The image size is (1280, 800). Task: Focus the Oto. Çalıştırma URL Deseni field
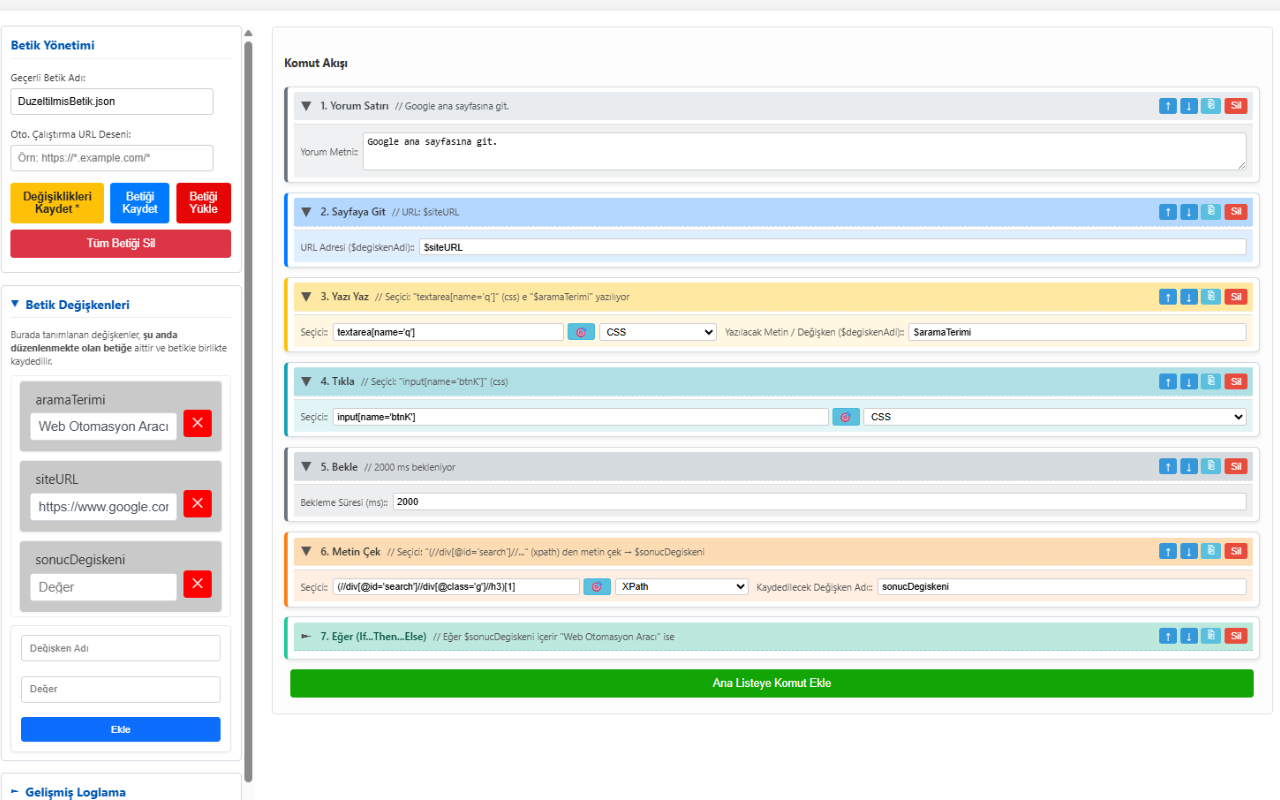coord(112,158)
